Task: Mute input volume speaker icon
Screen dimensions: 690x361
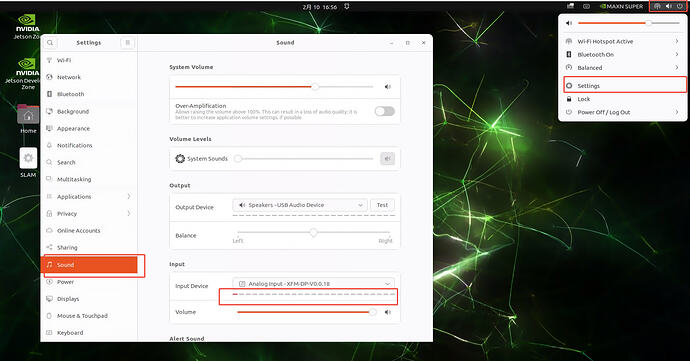Action: (x=388, y=312)
